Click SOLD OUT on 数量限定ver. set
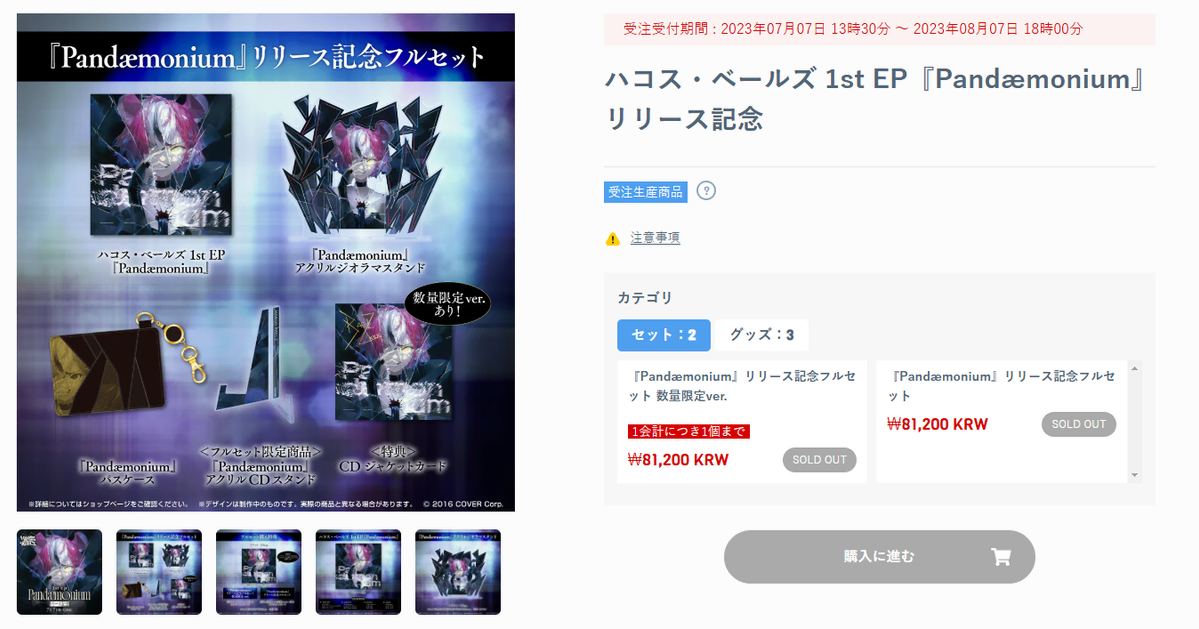This screenshot has width=1199, height=629. 819,460
